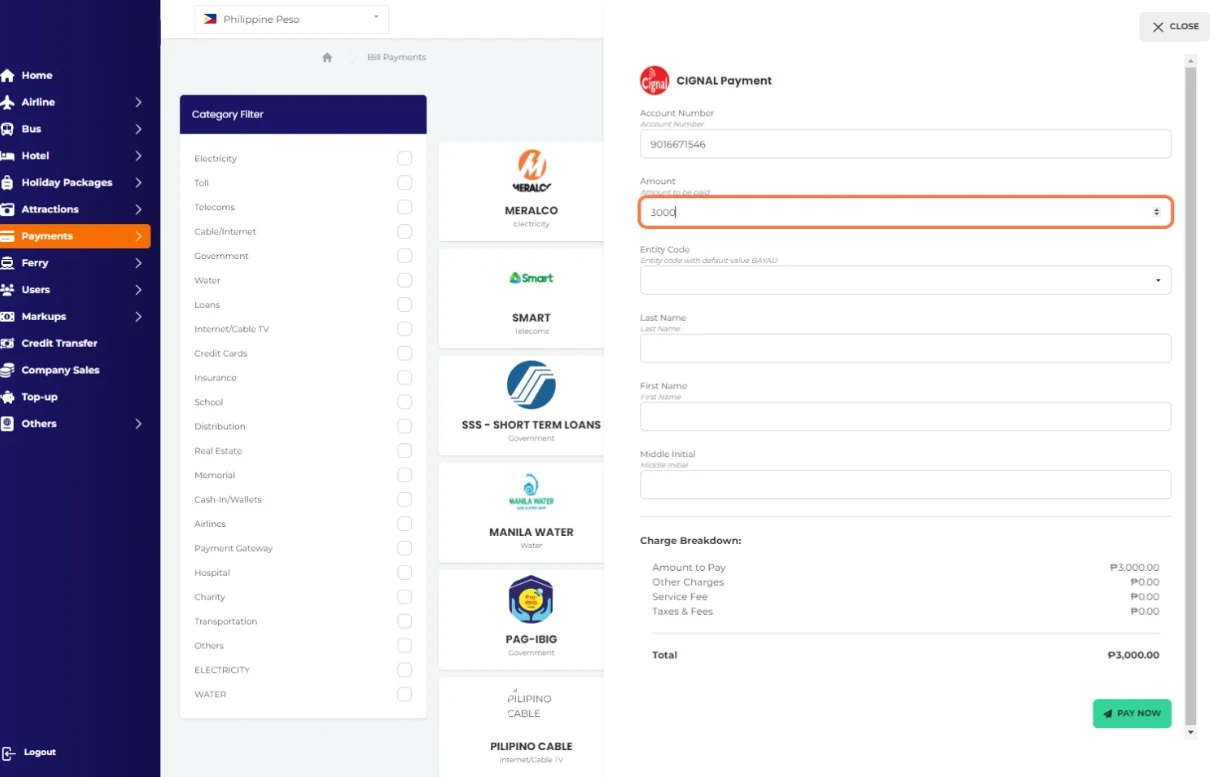
Task: Click the Last Name input field
Action: pos(905,348)
